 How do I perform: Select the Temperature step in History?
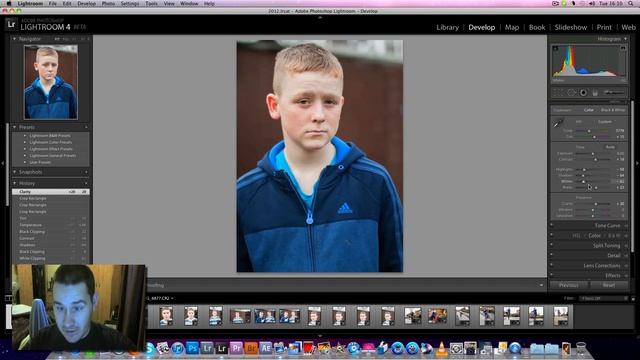tap(51, 225)
